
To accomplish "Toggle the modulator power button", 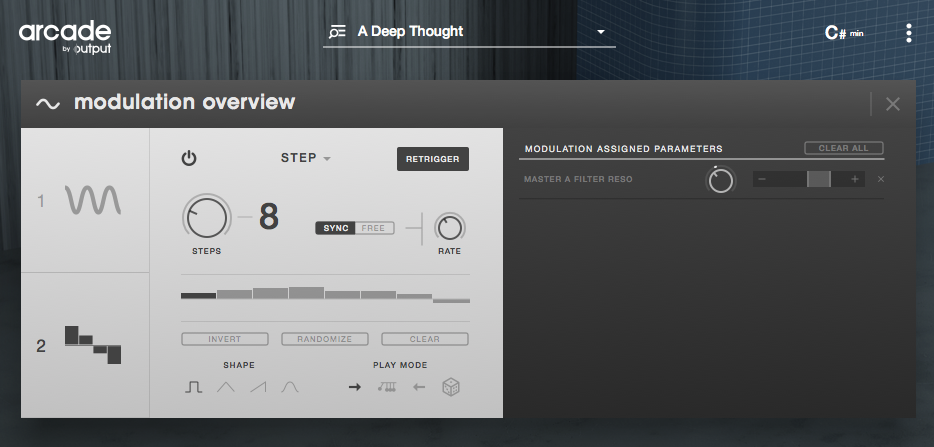I will pyautogui.click(x=189, y=159).
